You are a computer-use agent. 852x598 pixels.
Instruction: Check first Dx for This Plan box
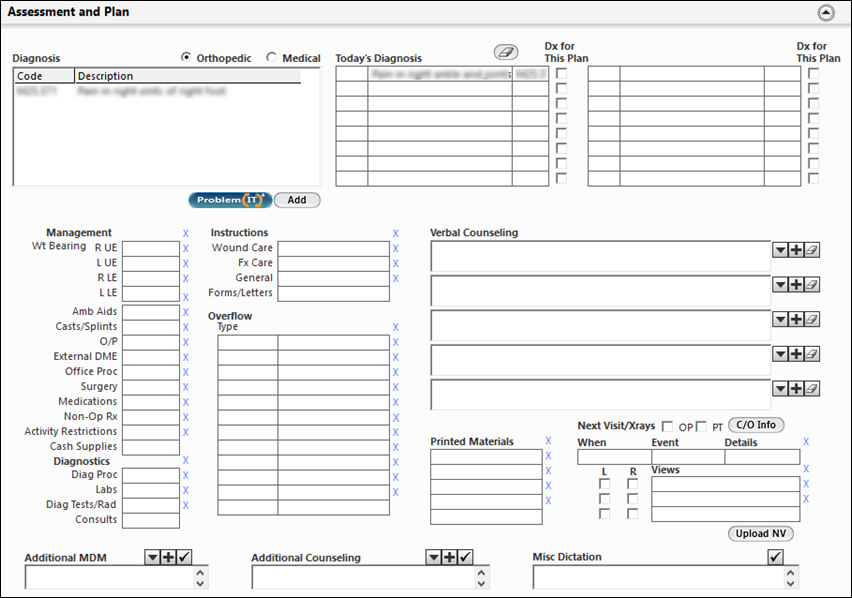[561, 73]
